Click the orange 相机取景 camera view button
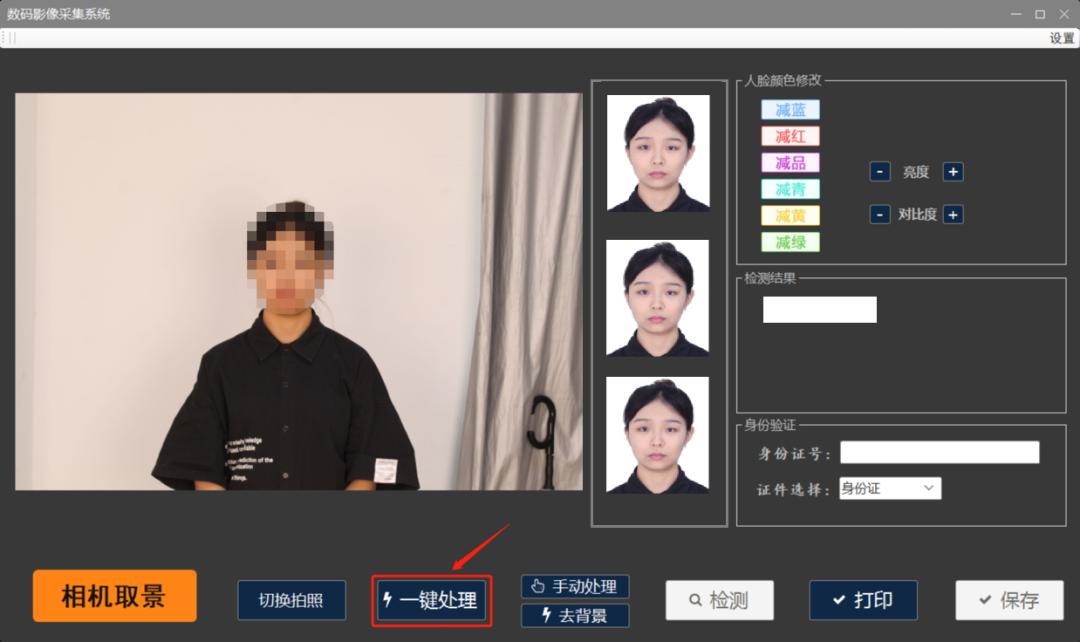This screenshot has width=1080, height=642. pyautogui.click(x=114, y=597)
